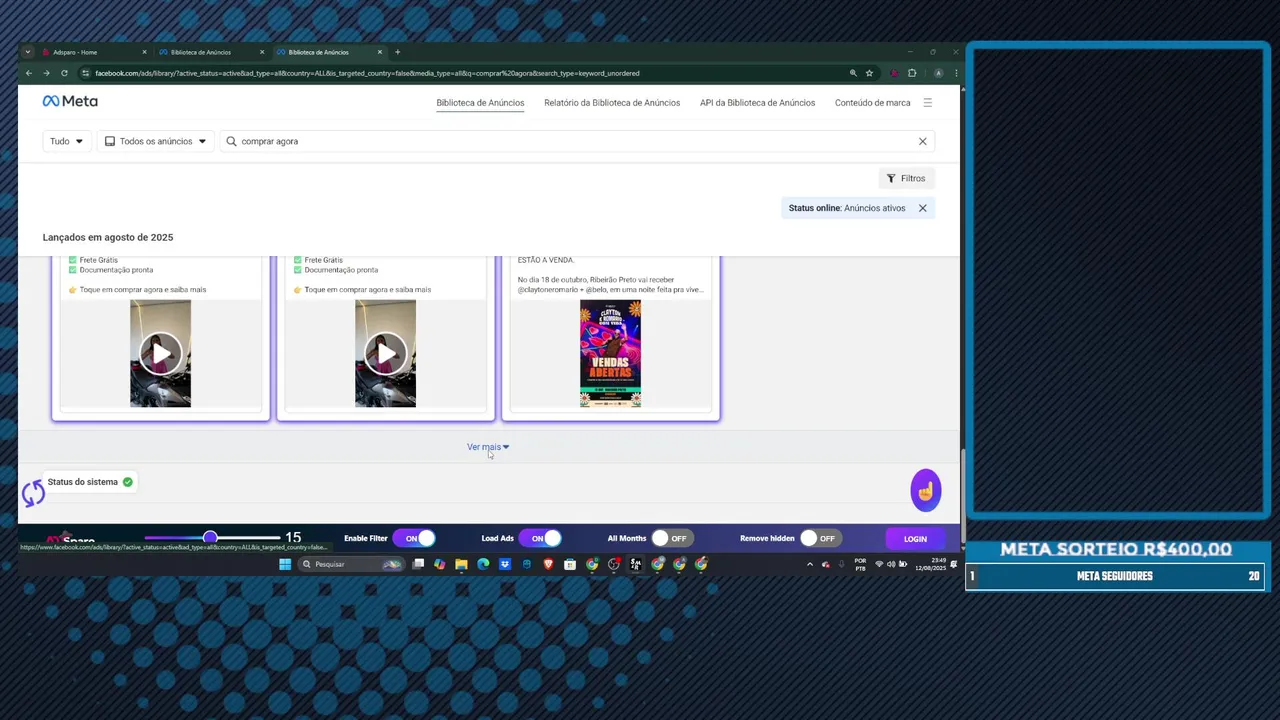
Task: Reload the page with refresh icon
Action: click(64, 73)
